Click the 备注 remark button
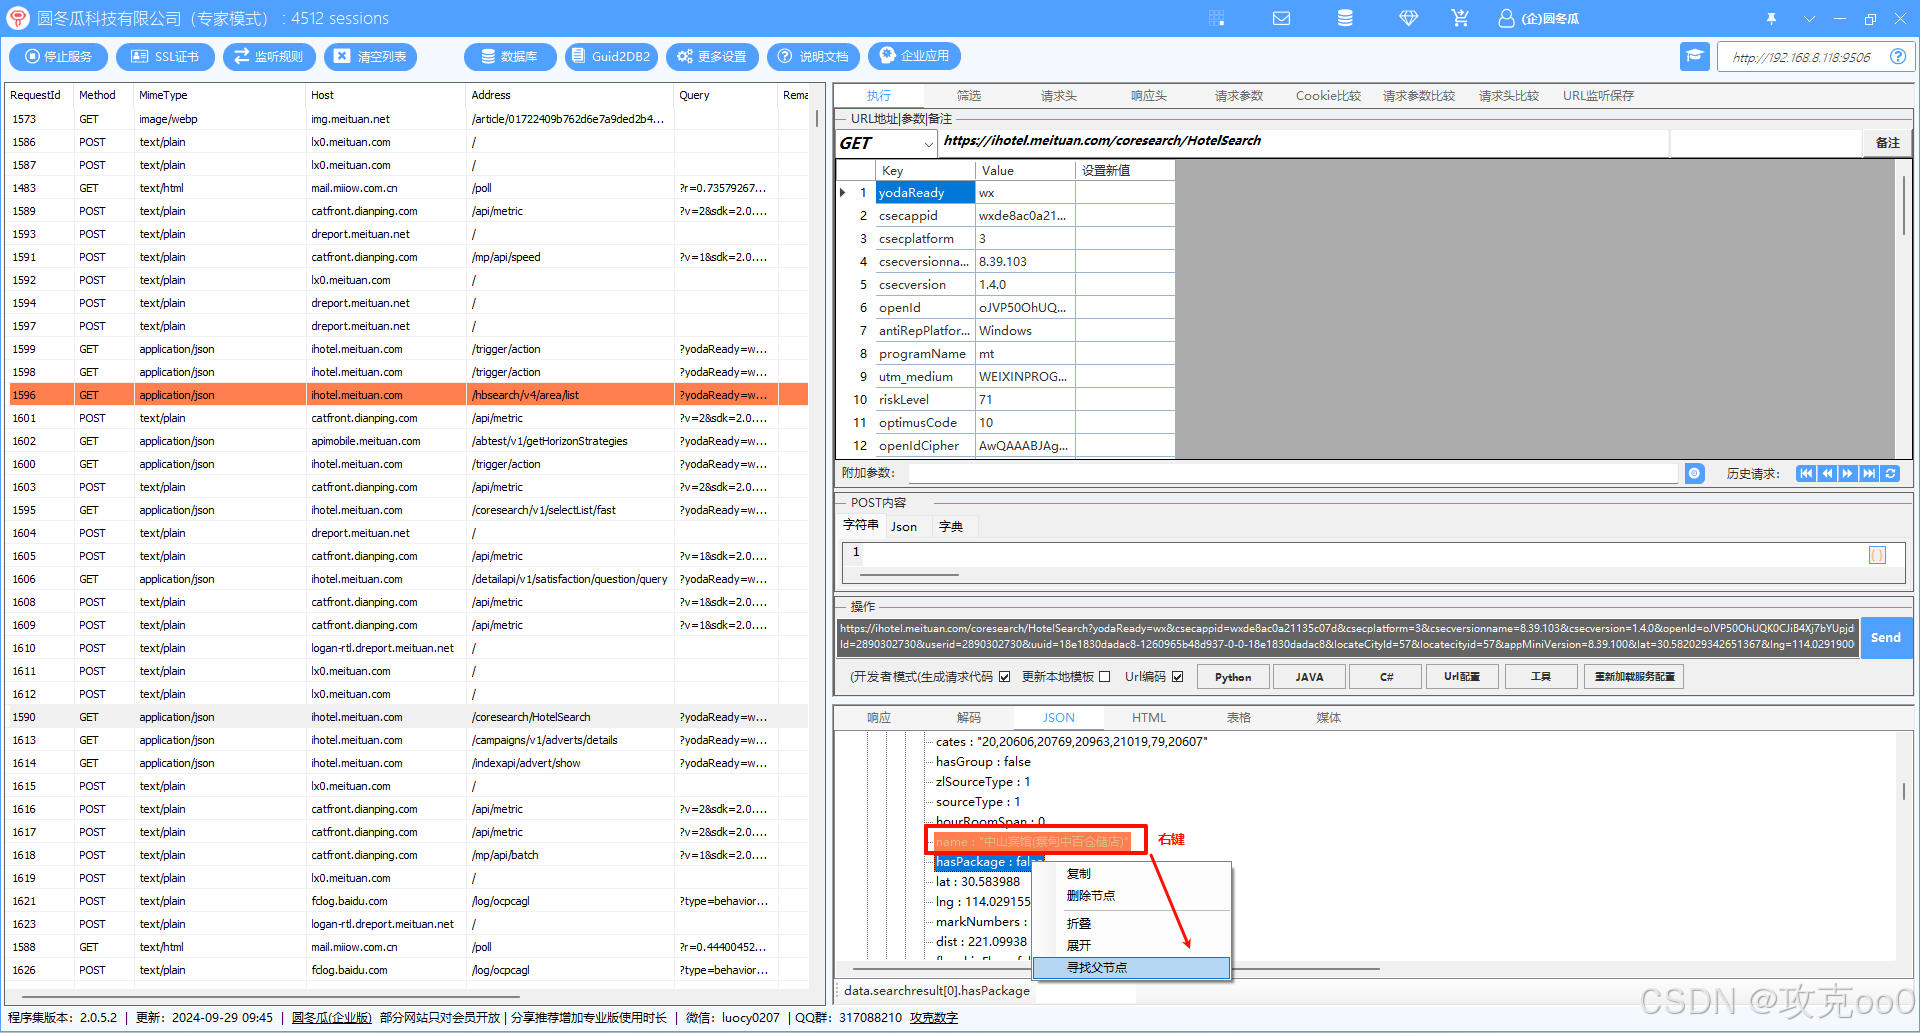1920x1033 pixels. pos(1888,143)
